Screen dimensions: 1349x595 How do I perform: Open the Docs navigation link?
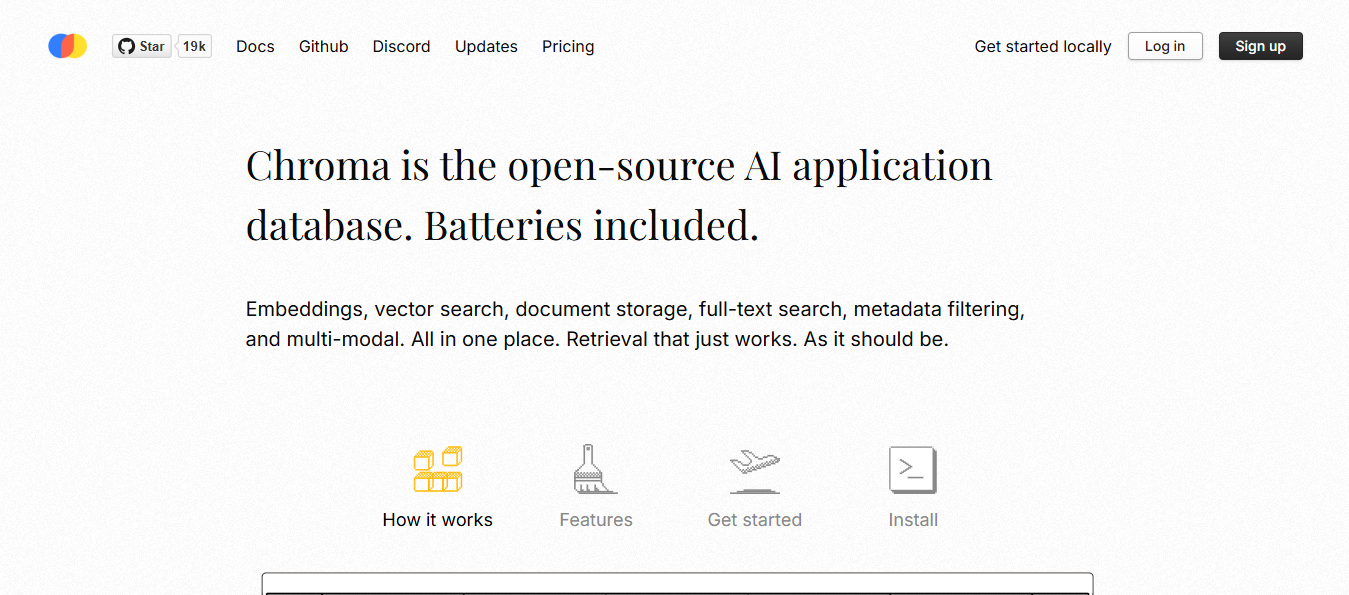(255, 46)
